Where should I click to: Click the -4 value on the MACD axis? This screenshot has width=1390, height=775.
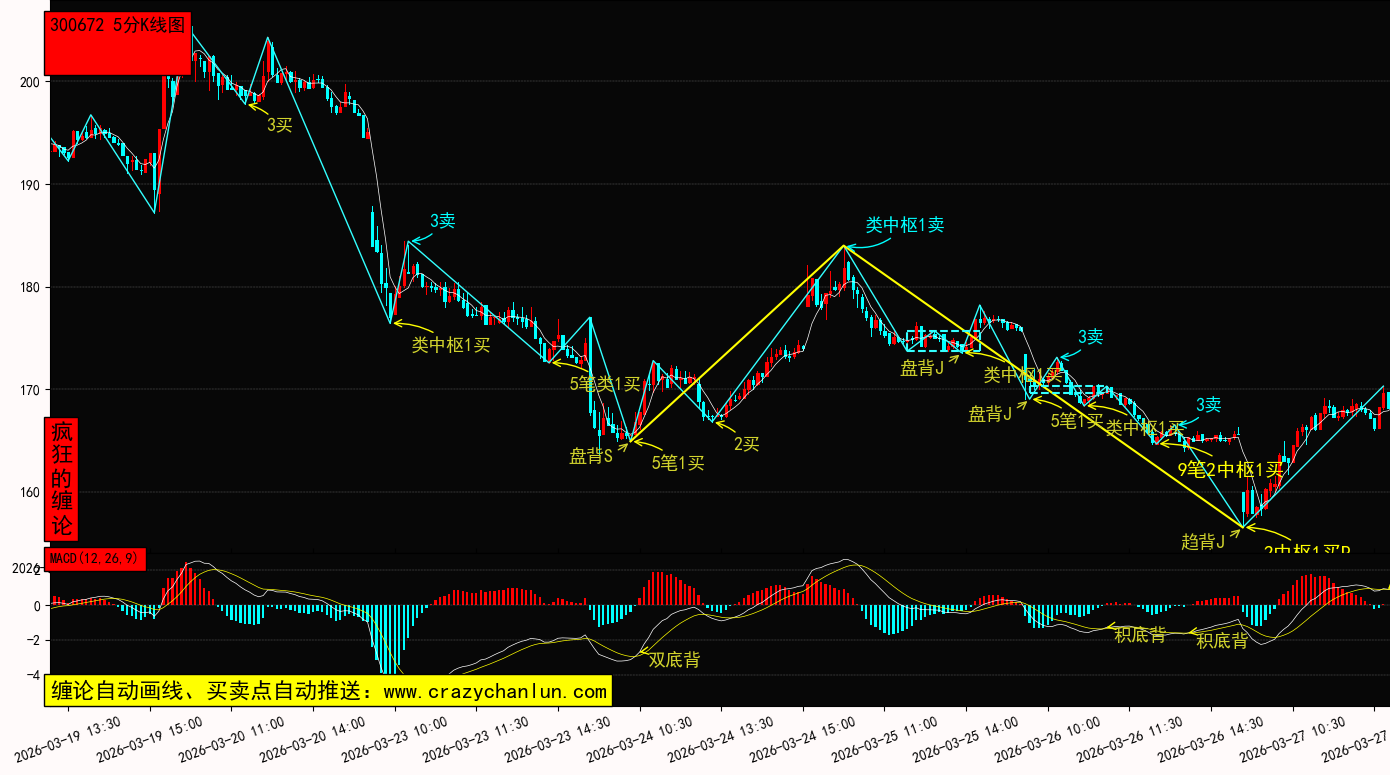tap(32, 675)
